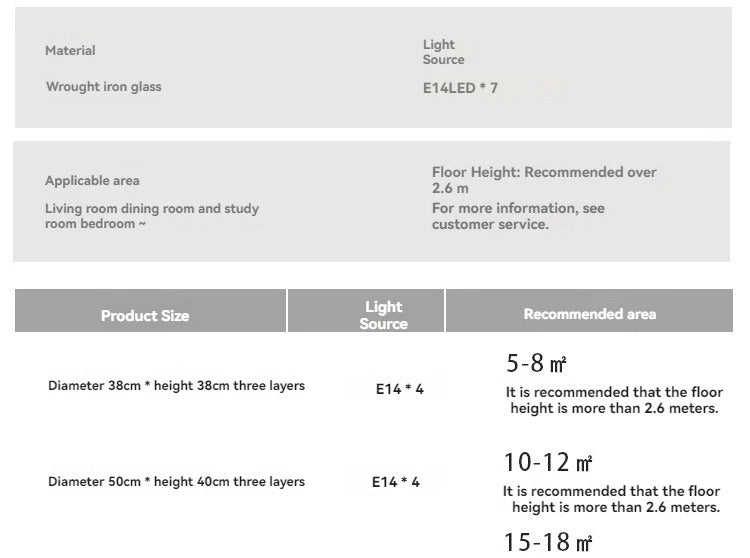This screenshot has height=558, width=750.
Task: Open the 'see customer service' information text
Action: tap(518, 216)
